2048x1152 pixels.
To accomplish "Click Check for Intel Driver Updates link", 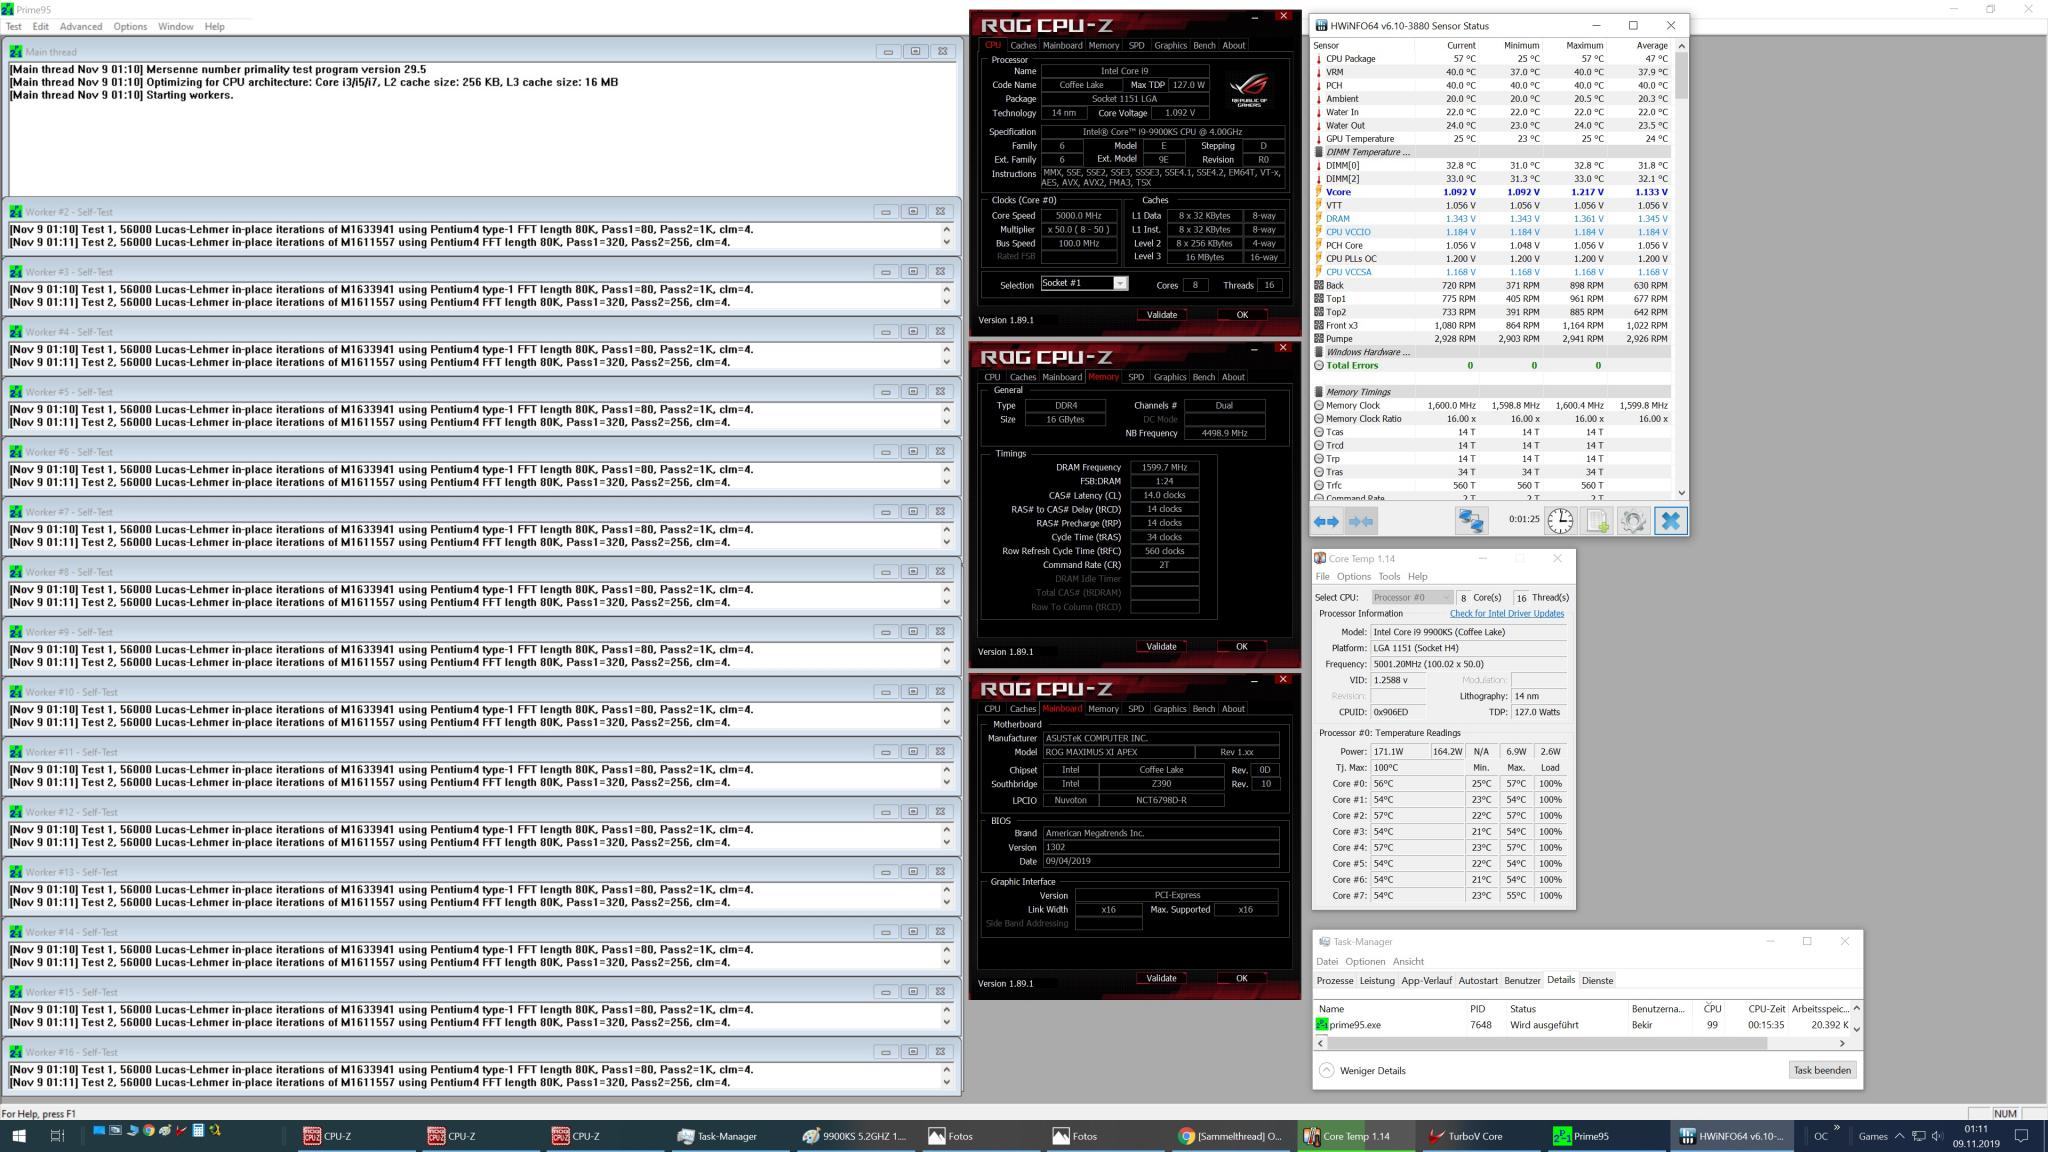I will click(1507, 614).
